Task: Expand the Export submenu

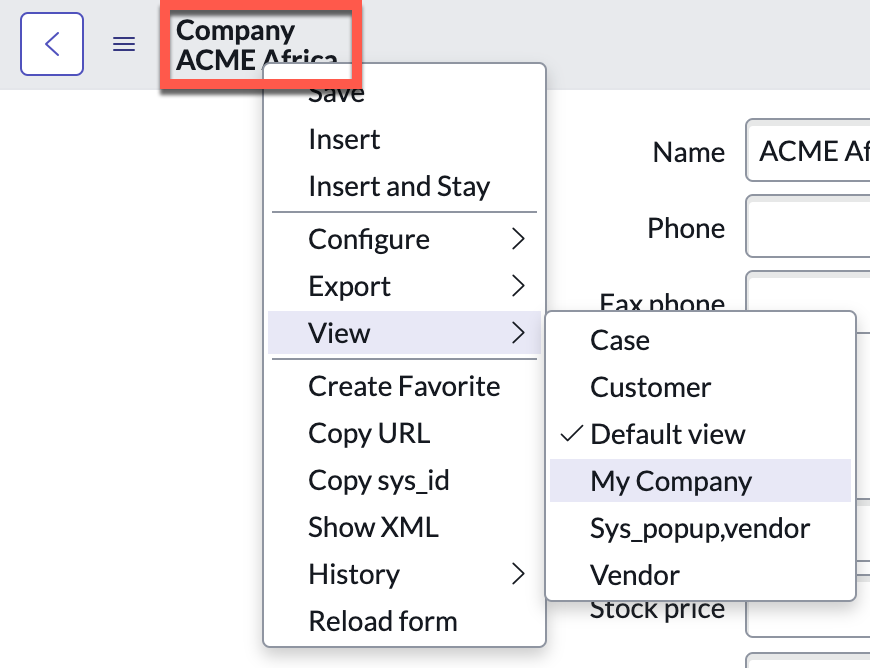Action: 404,286
